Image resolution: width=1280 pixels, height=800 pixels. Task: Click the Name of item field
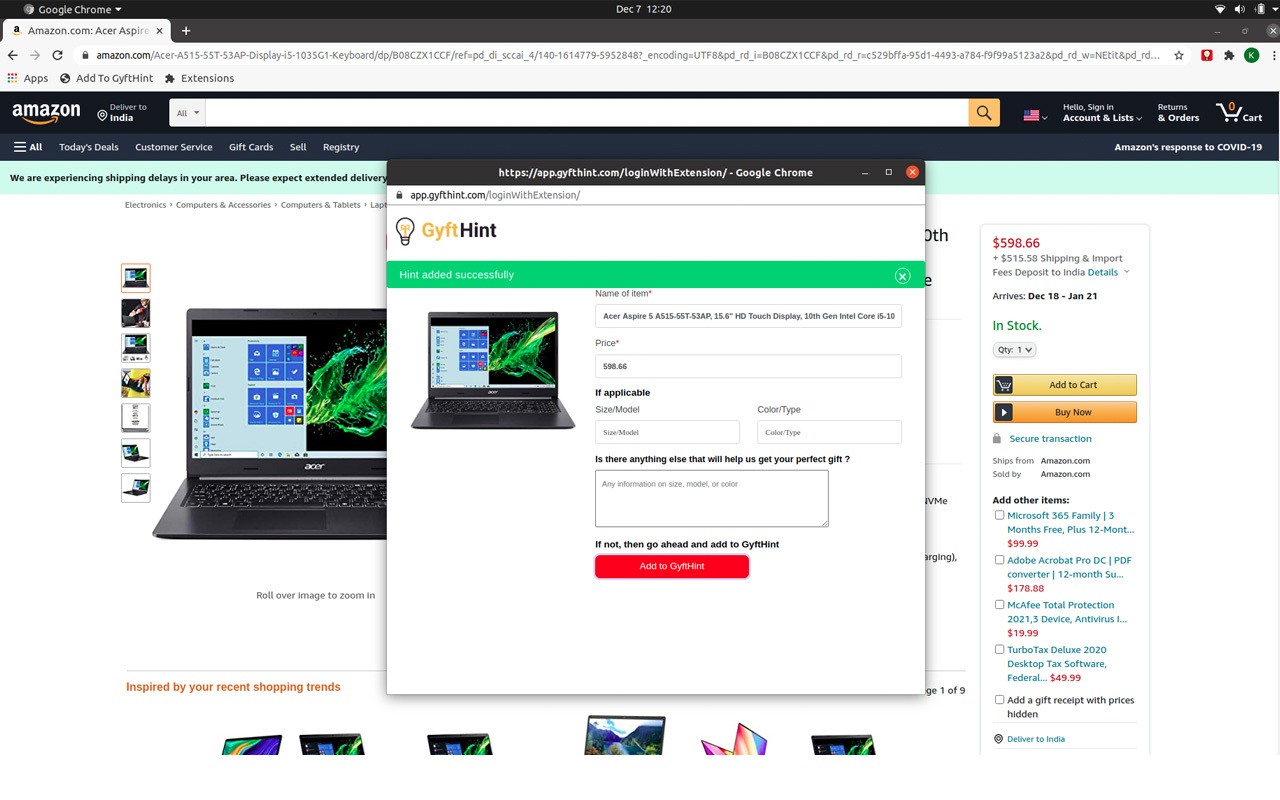pos(748,316)
